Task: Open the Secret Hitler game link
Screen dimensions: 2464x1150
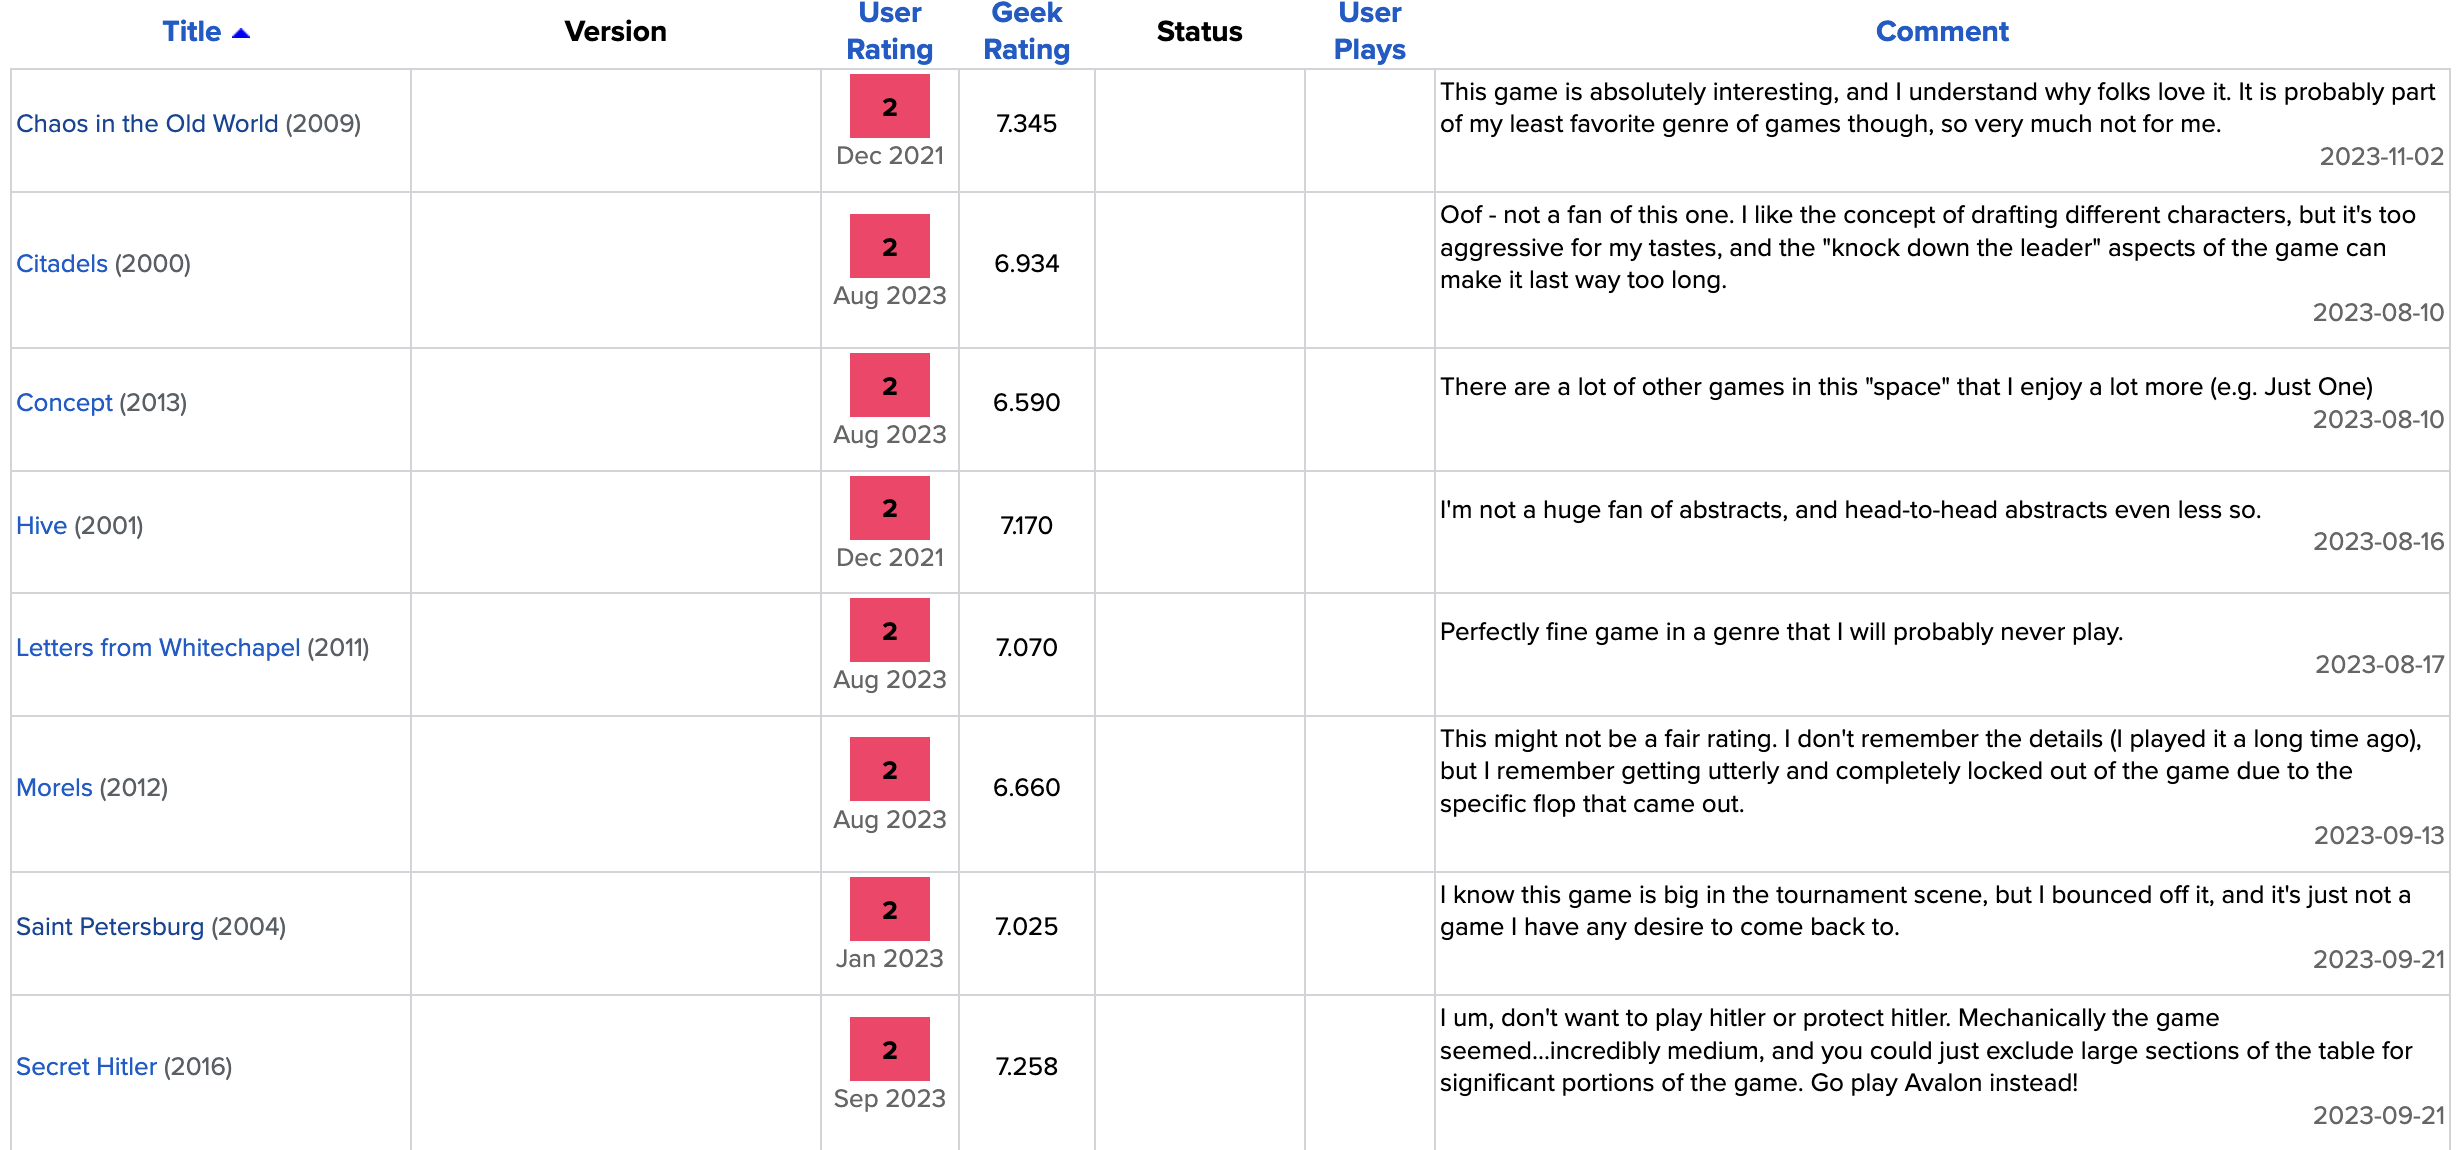Action: pos(86,1067)
